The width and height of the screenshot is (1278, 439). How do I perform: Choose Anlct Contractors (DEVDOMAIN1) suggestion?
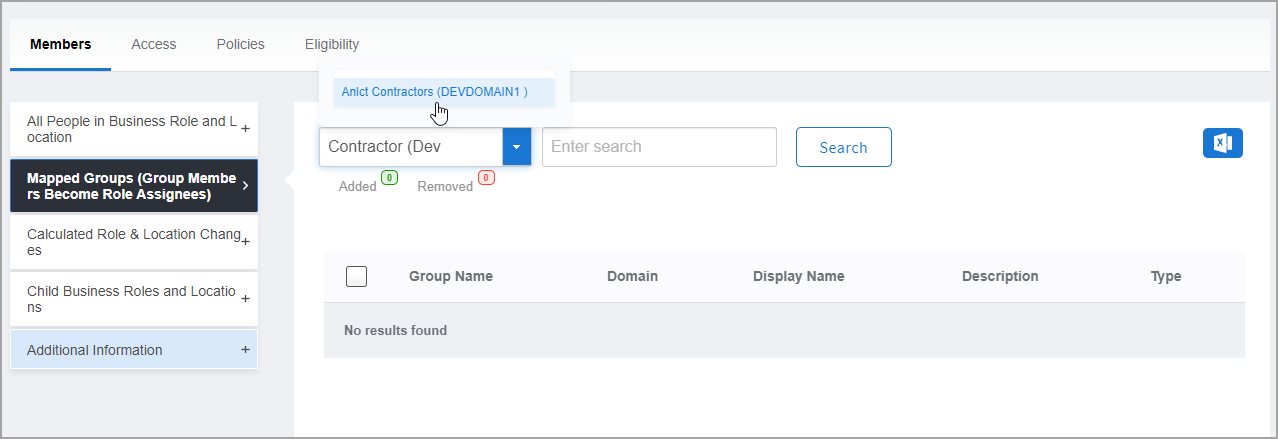coord(434,92)
